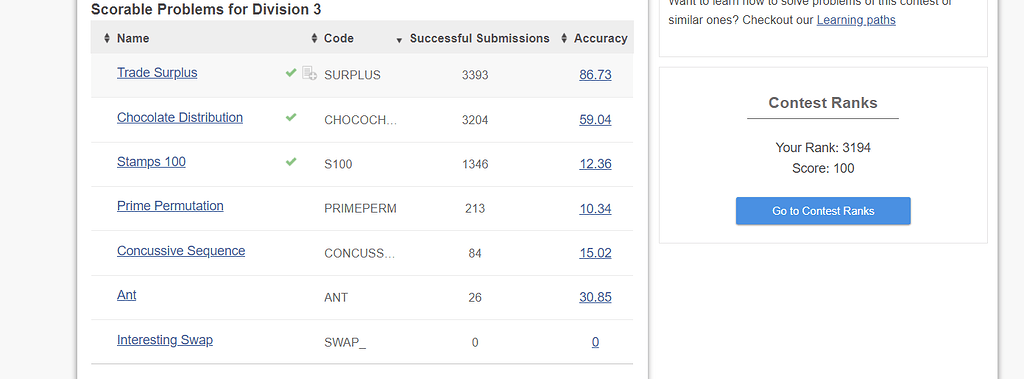Click the green checkmark beside Chocolate Distribution
The image size is (1024, 379).
click(291, 117)
